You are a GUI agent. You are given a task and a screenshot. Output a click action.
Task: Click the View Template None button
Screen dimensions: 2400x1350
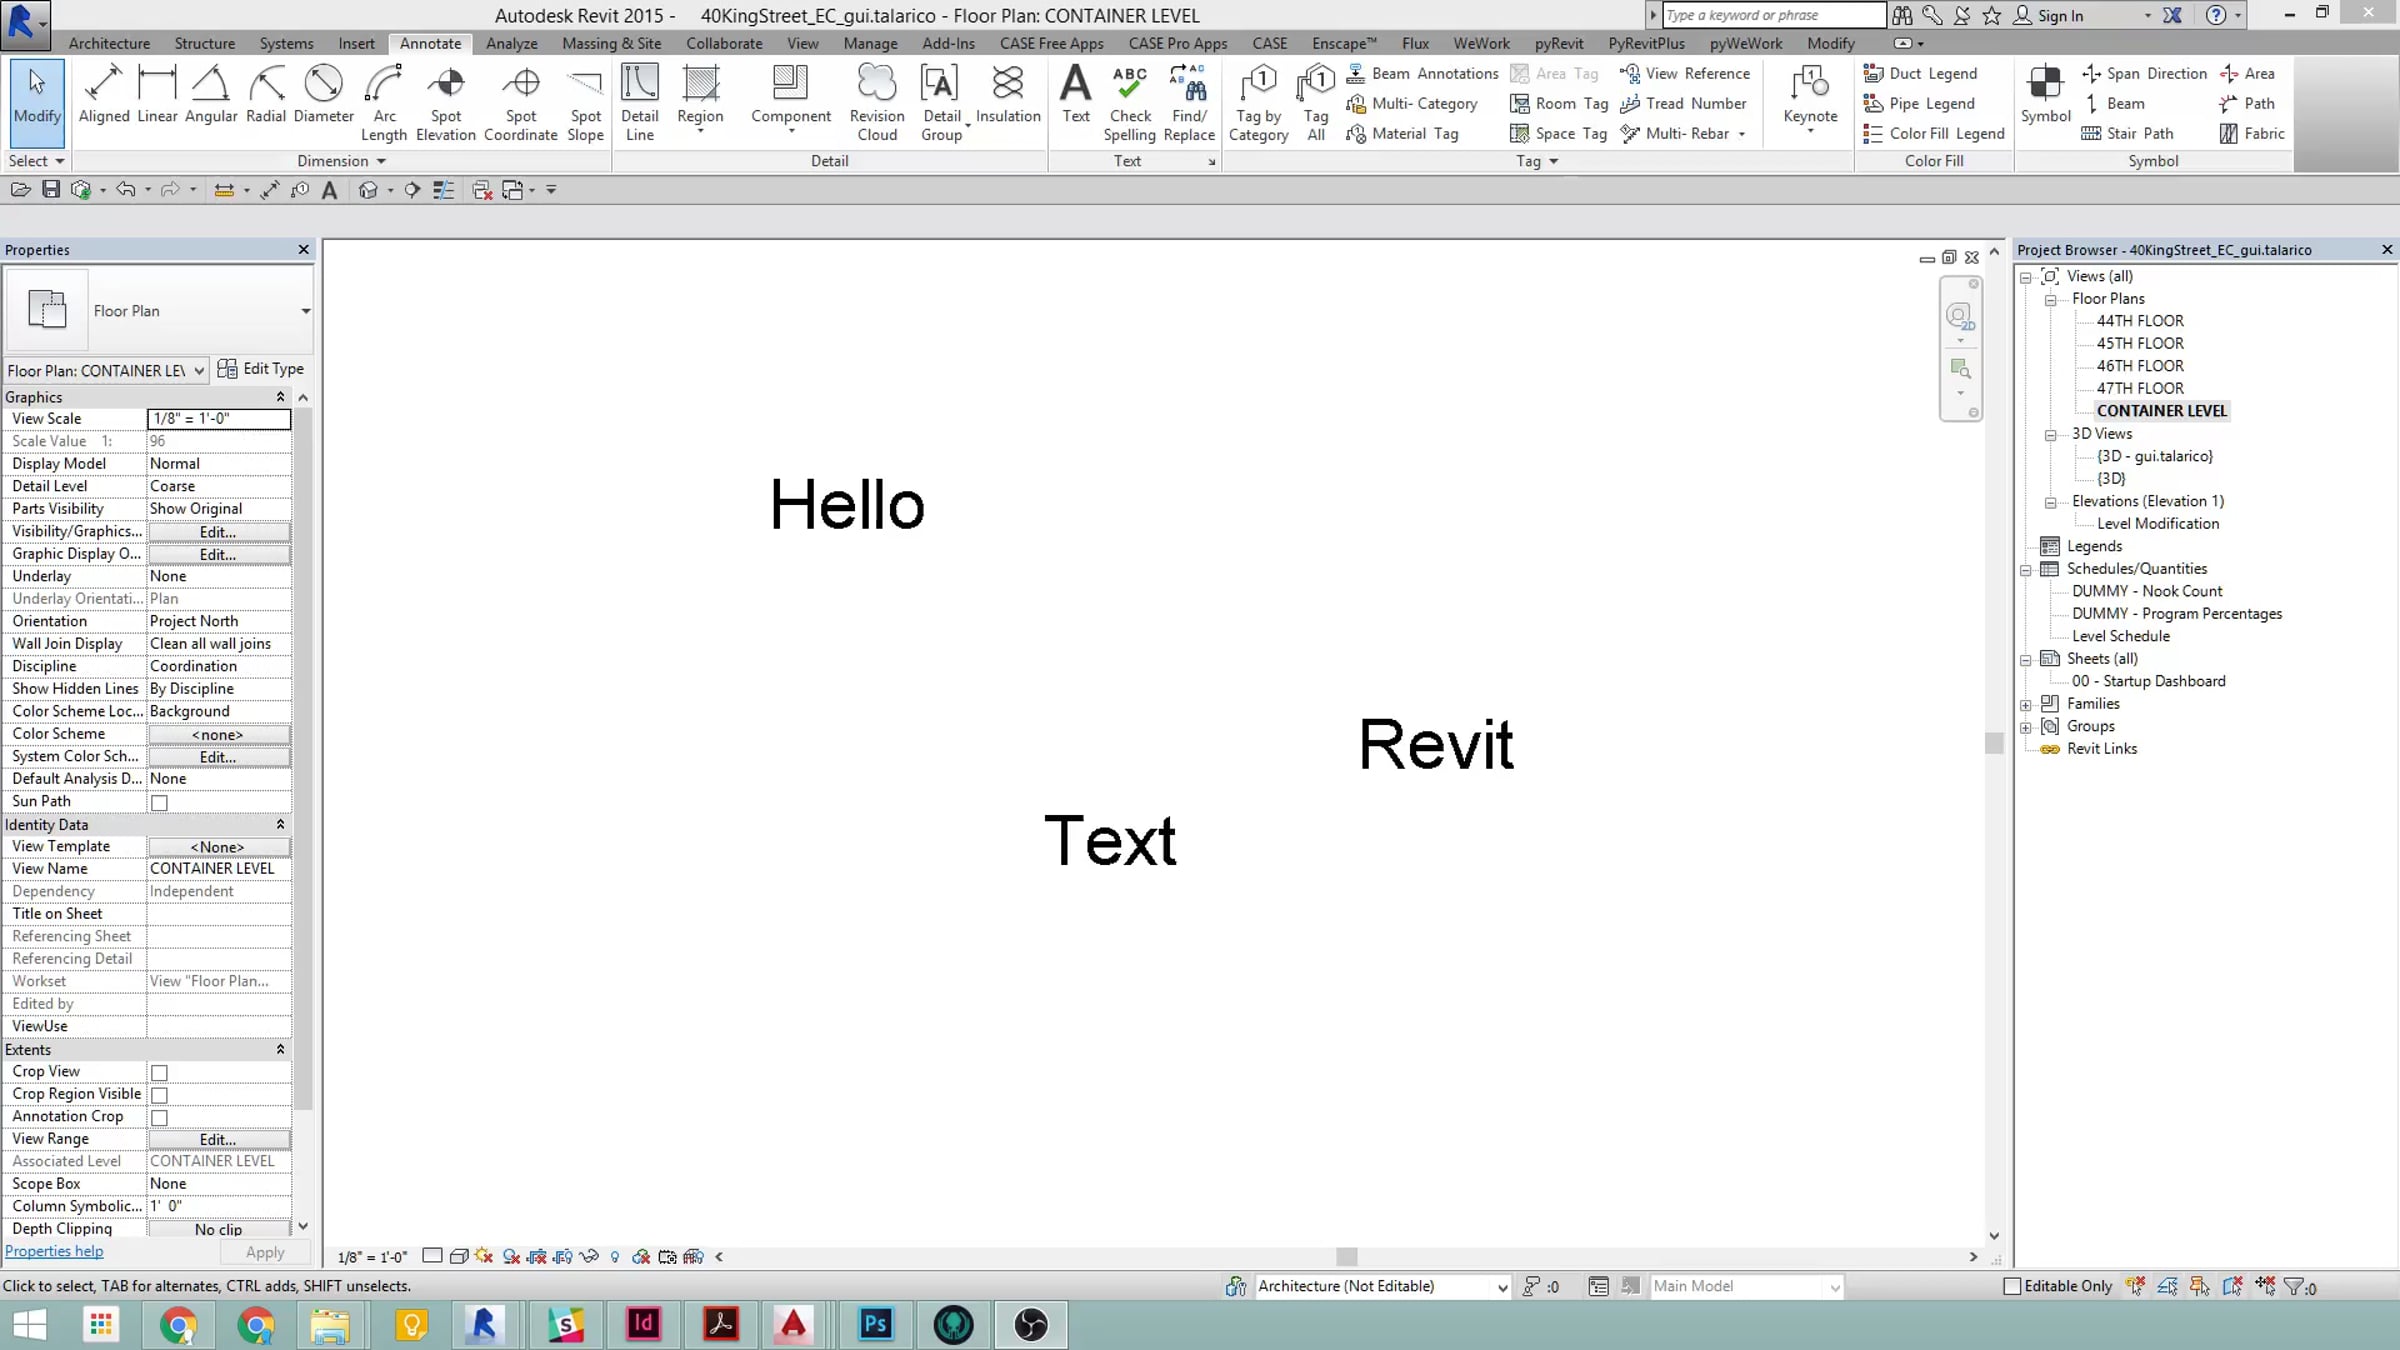(218, 847)
